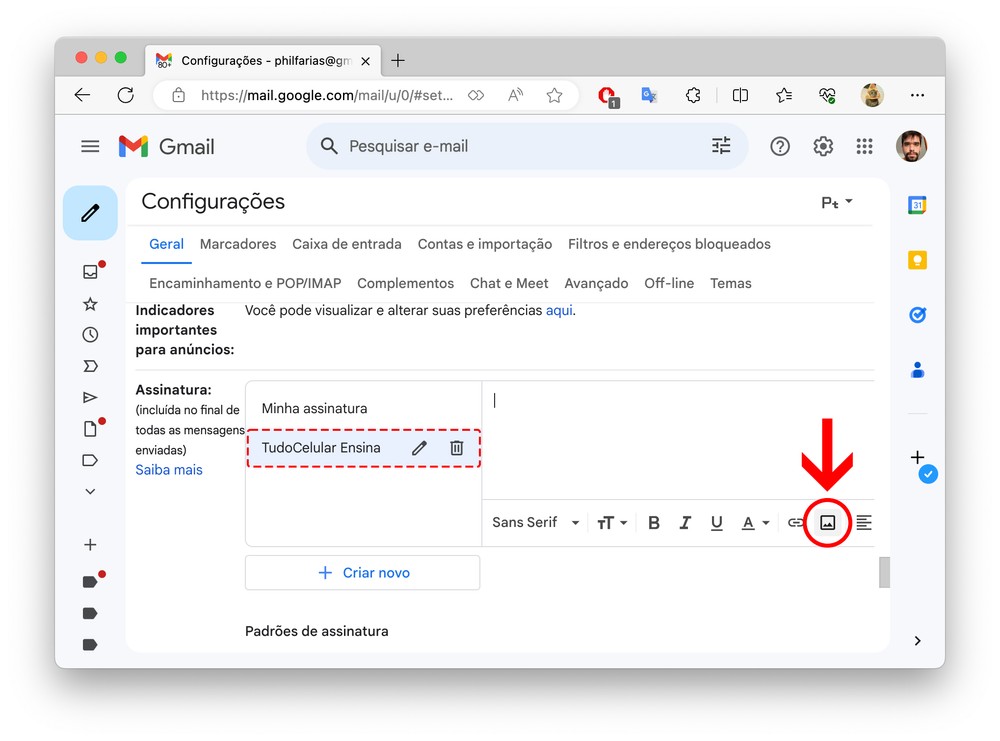Open Starred mail via star icon
1000x741 pixels.
[90, 304]
